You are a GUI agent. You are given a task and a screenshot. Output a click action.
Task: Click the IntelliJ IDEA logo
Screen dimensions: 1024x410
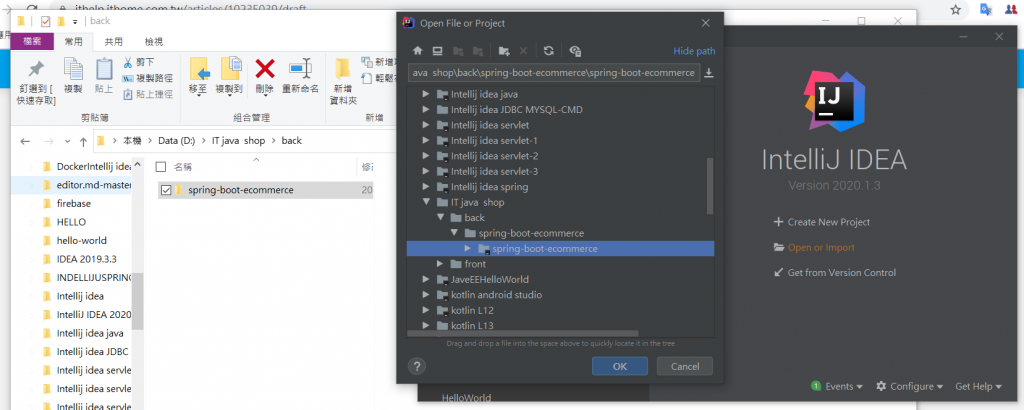pos(833,103)
